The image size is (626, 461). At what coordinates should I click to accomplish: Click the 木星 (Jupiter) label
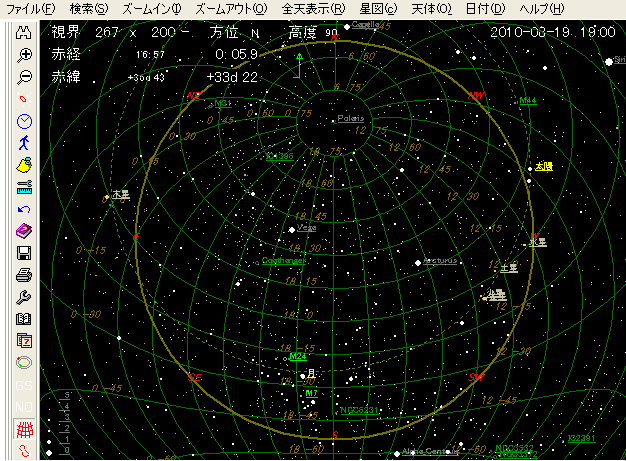pos(121,194)
